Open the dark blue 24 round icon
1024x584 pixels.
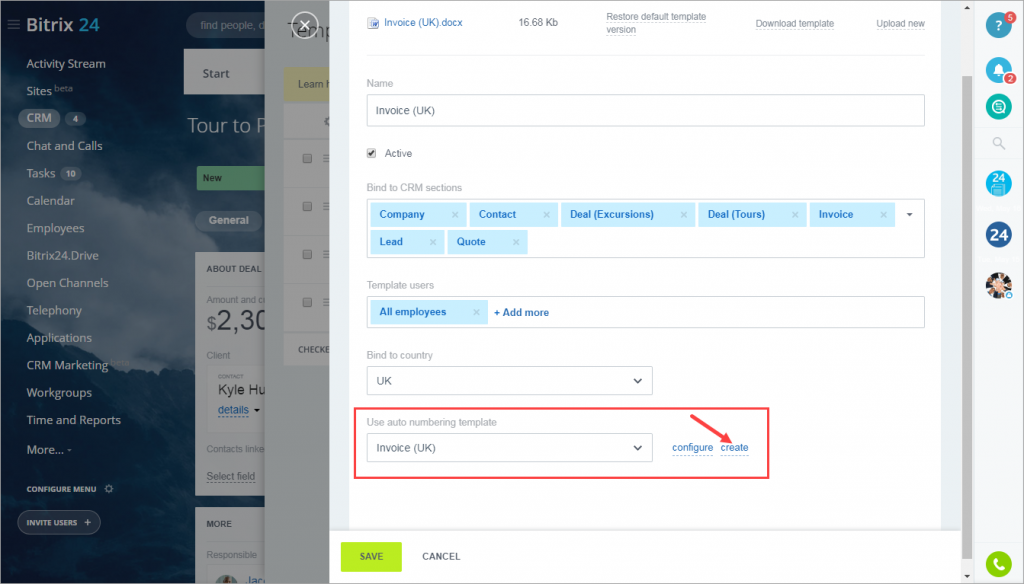point(998,235)
